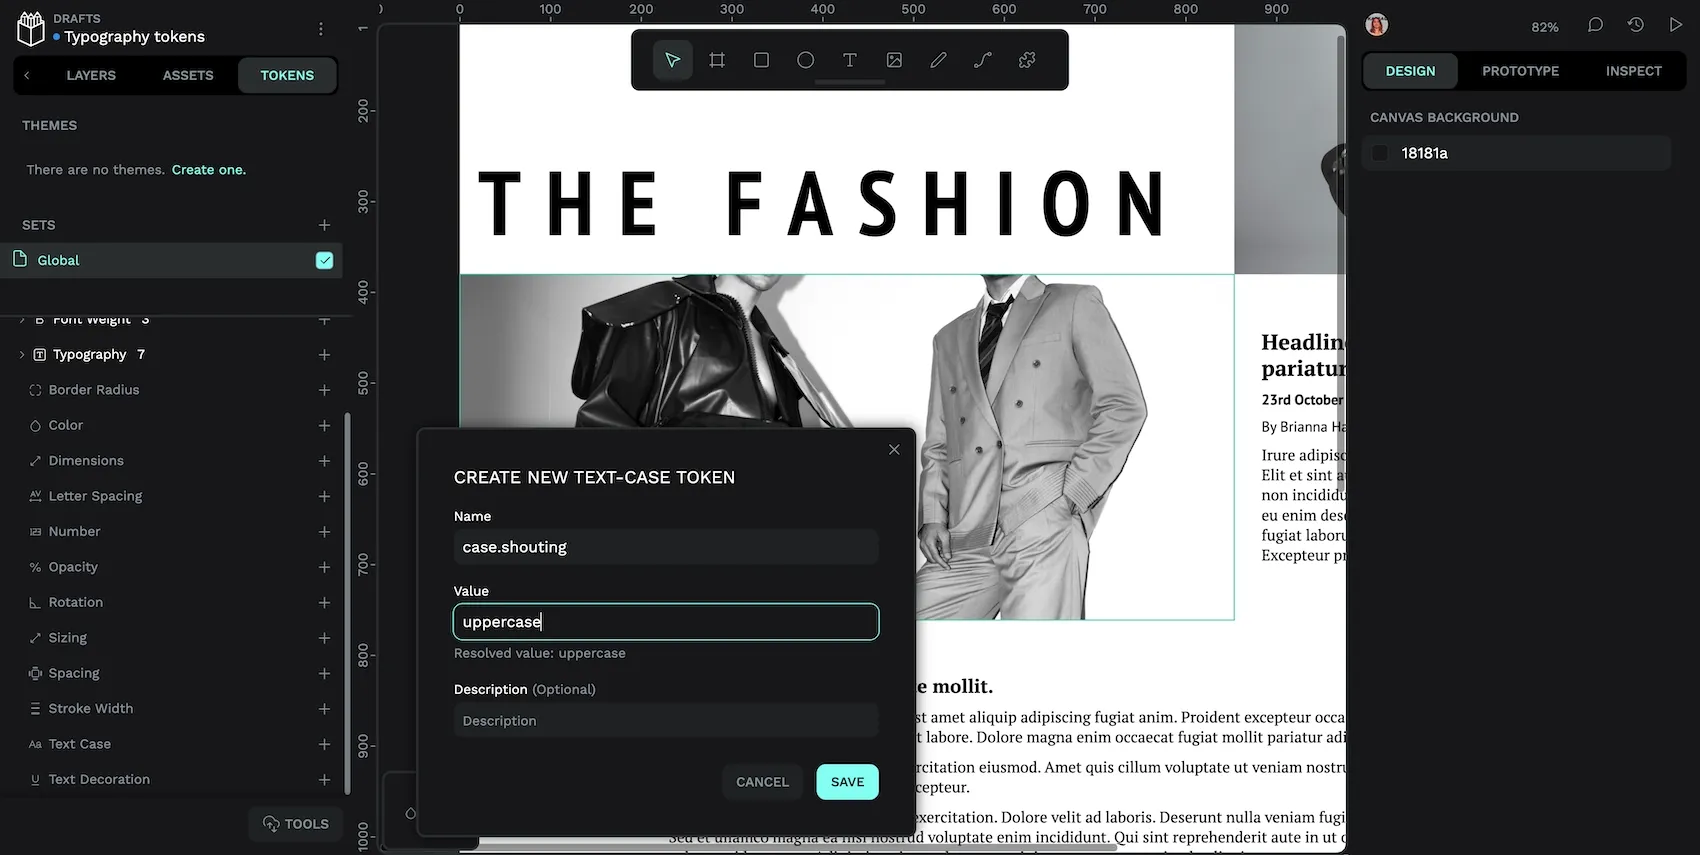The image size is (1700, 855).
Task: Select the Rectangle tool in toolbar
Action: (x=761, y=60)
